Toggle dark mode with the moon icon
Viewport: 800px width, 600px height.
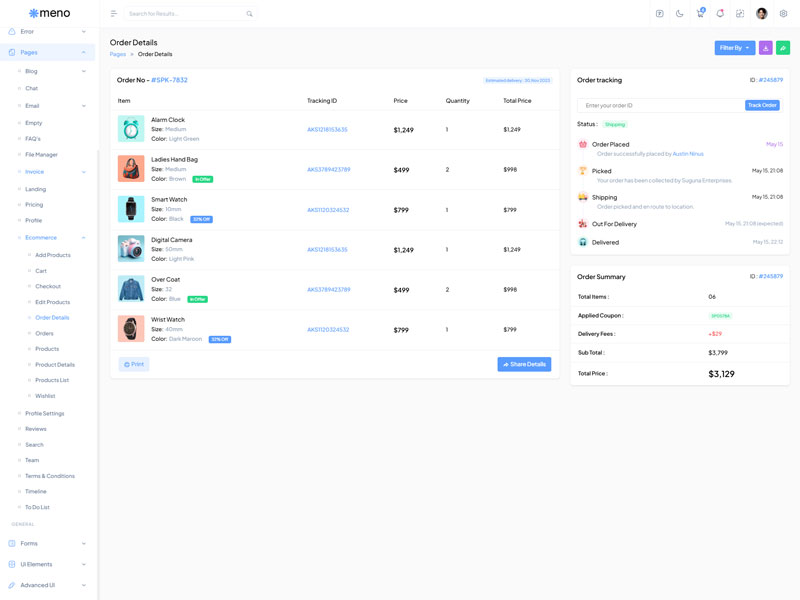pos(680,14)
